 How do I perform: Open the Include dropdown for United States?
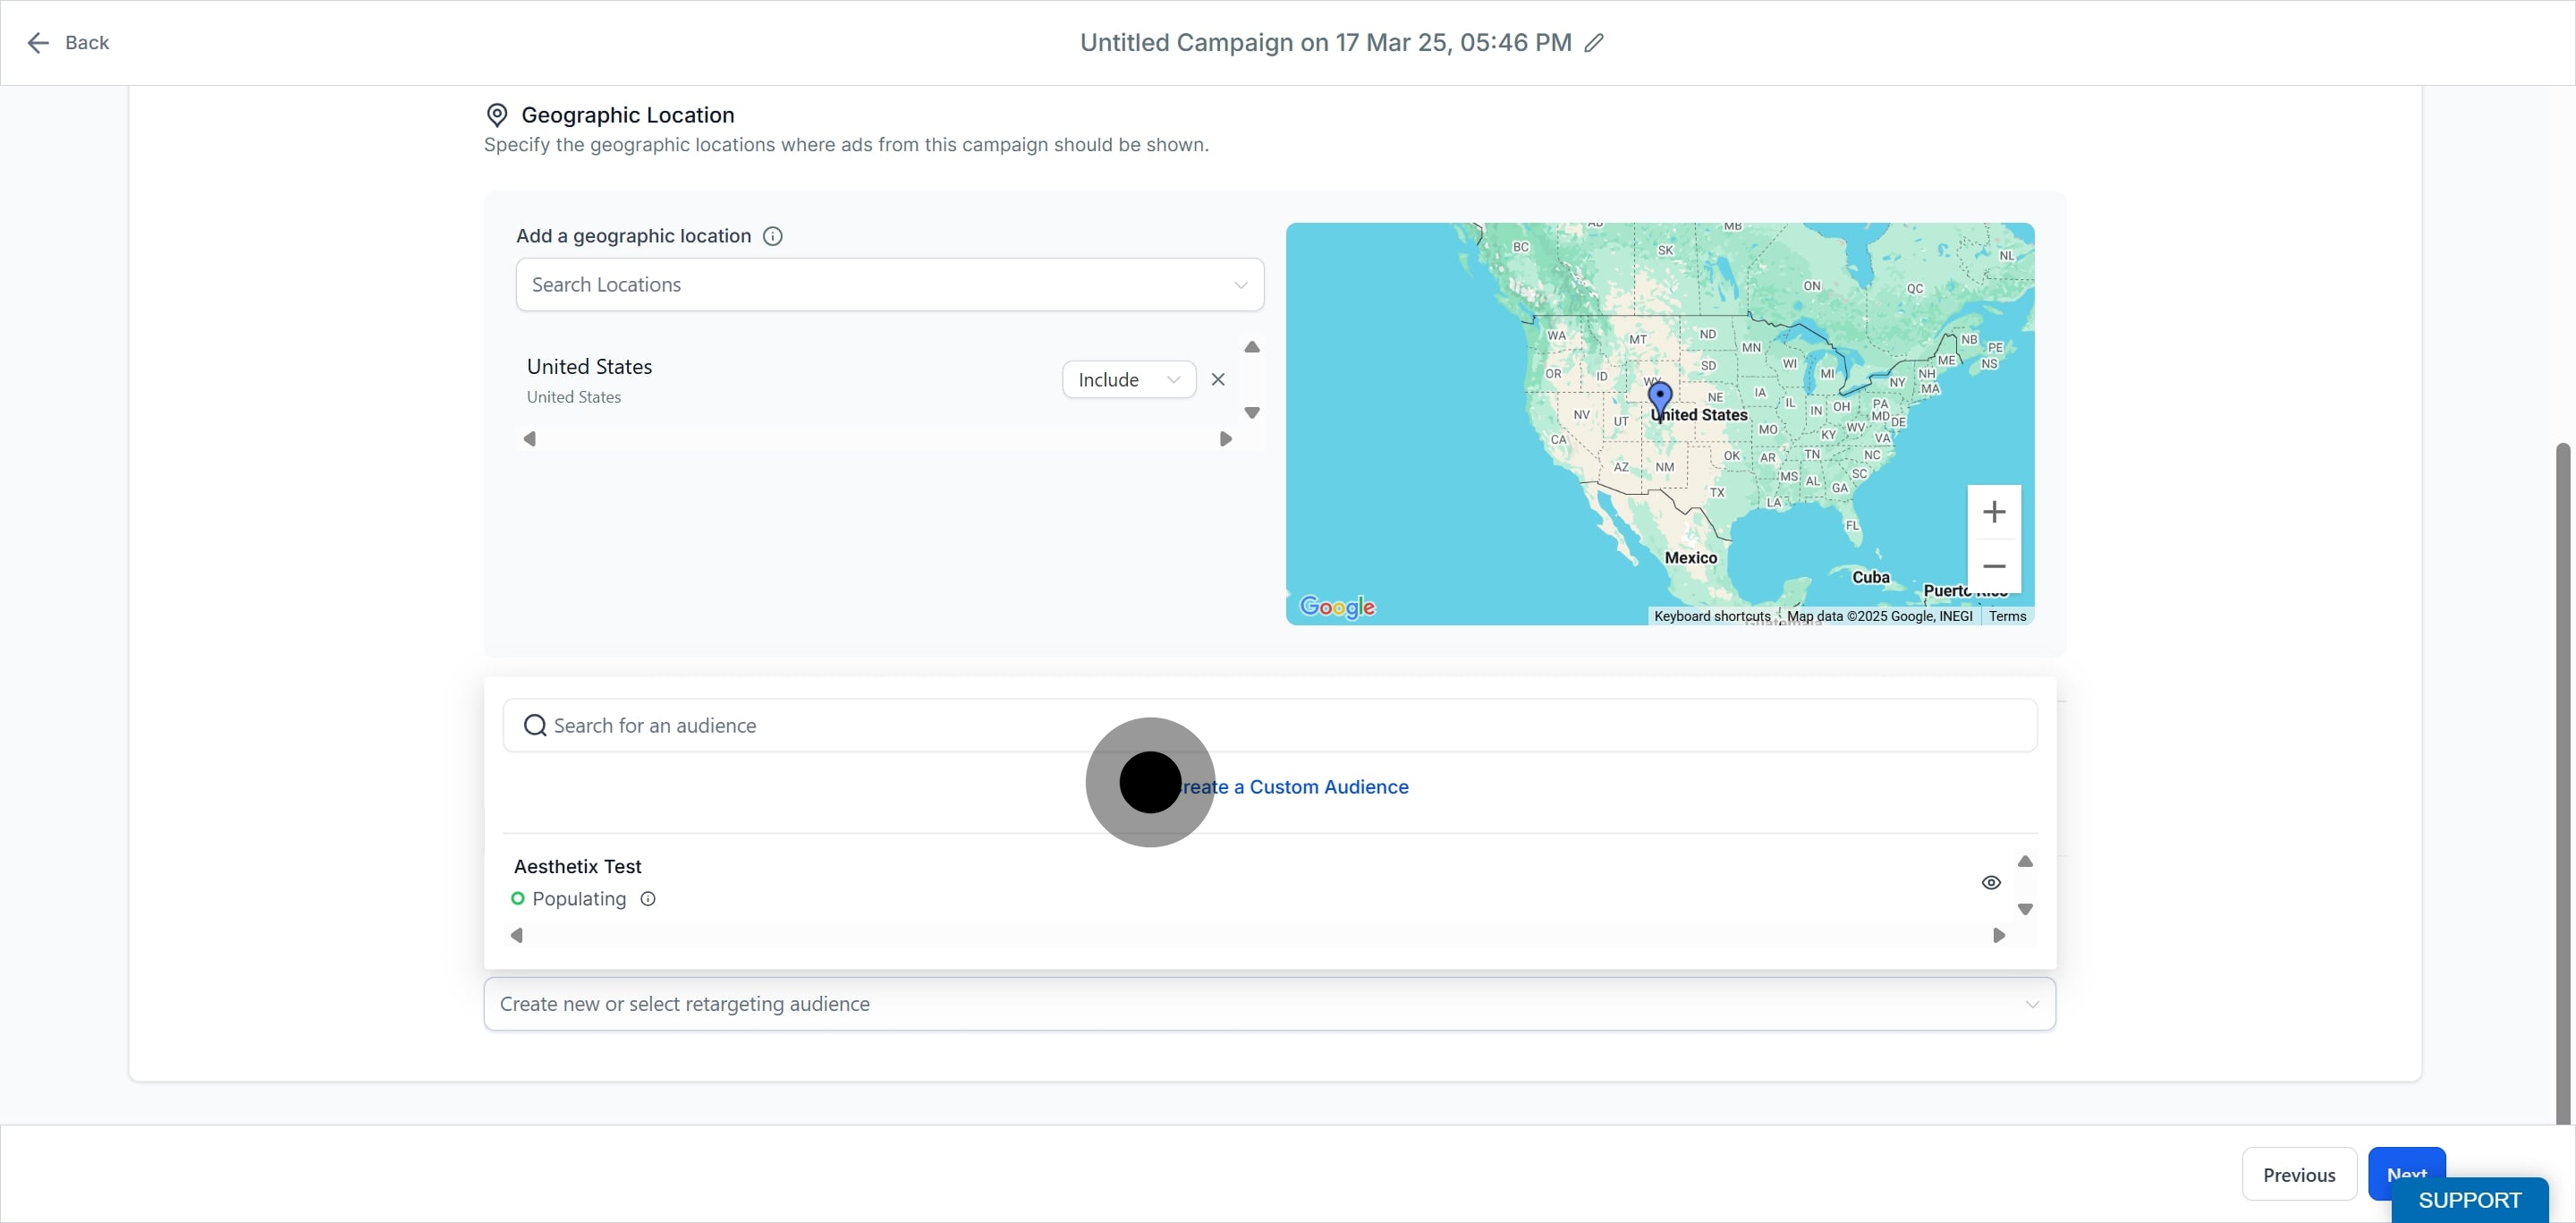click(1128, 380)
